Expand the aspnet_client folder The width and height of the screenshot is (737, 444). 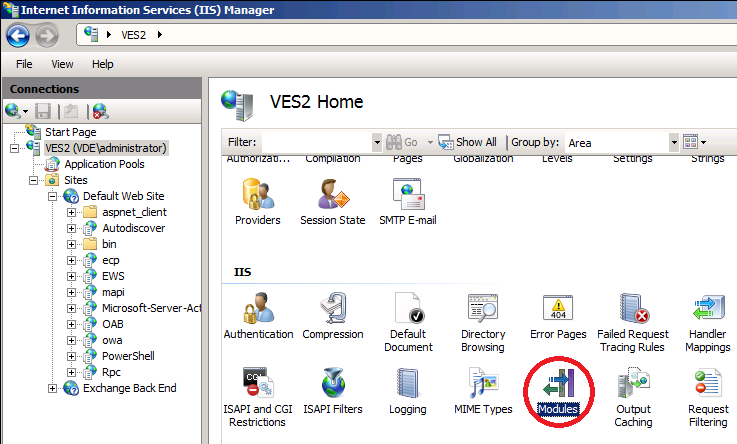tap(71, 212)
